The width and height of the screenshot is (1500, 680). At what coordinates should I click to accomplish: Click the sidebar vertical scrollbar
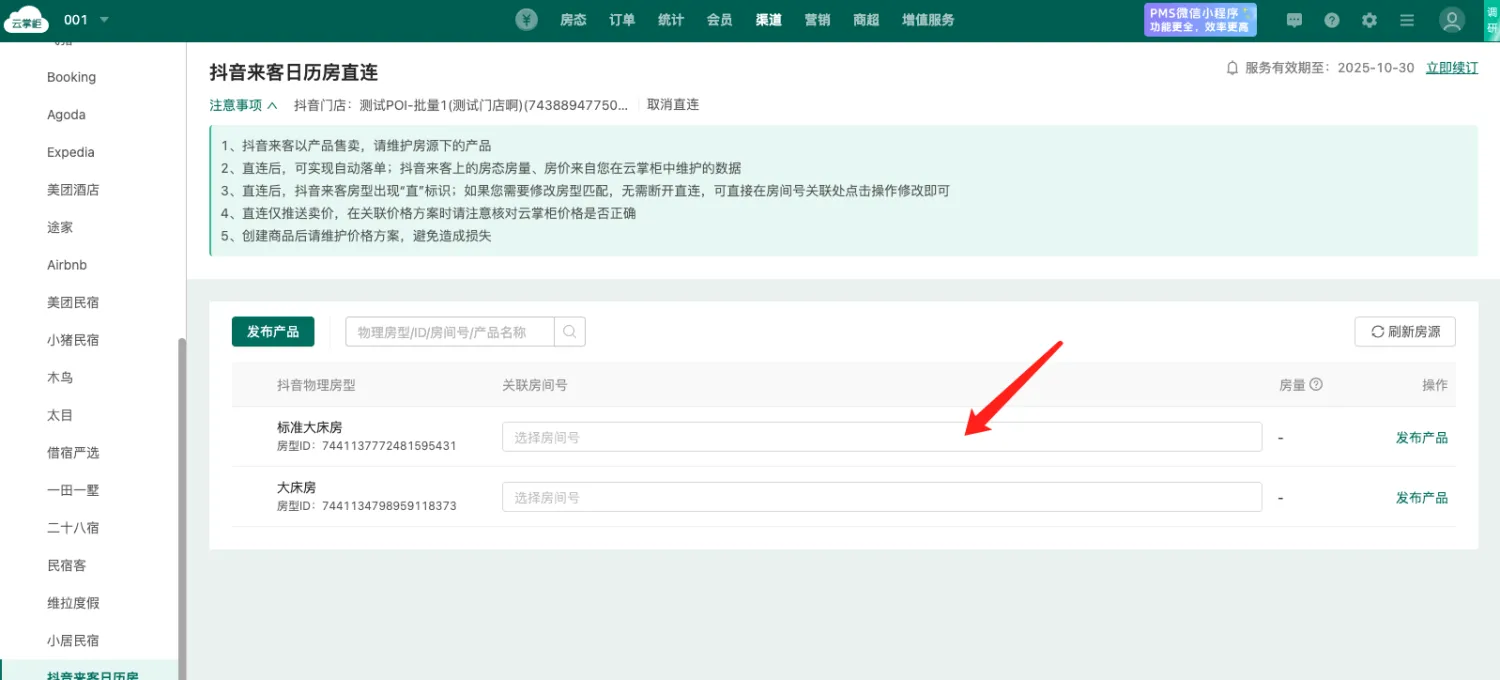click(182, 508)
